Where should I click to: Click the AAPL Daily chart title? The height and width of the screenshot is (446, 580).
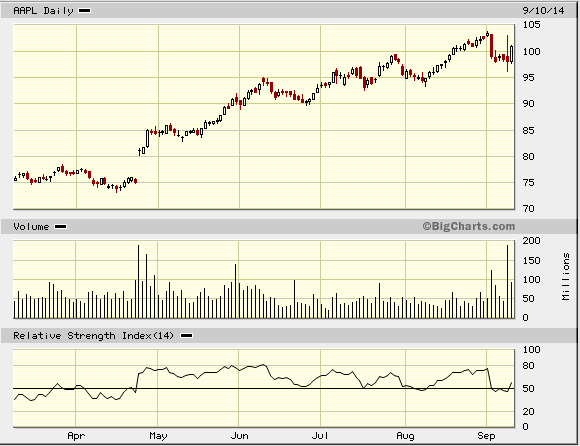pyautogui.click(x=43, y=11)
